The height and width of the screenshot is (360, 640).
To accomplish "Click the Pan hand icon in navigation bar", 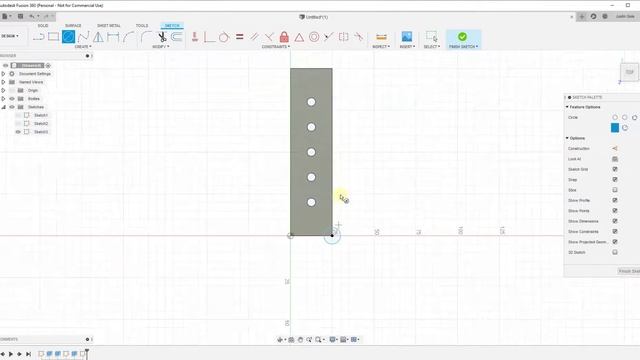I will pos(300,340).
